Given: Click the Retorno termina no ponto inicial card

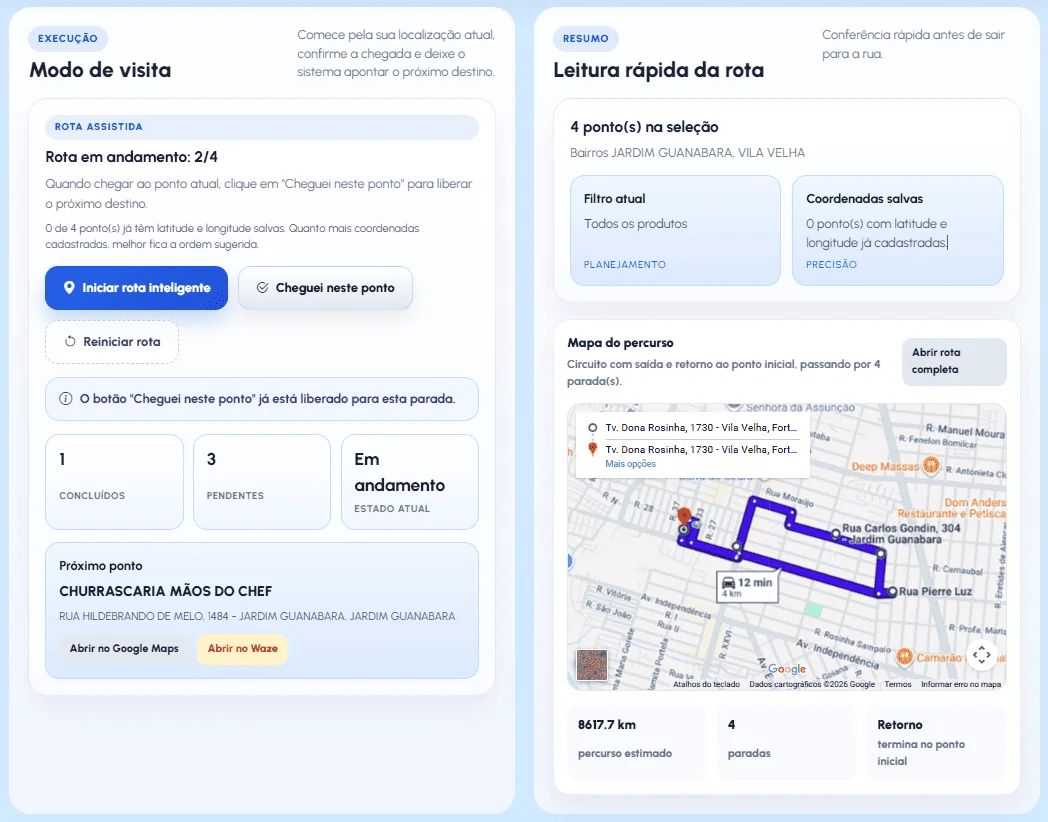Looking at the screenshot, I should pos(936,742).
